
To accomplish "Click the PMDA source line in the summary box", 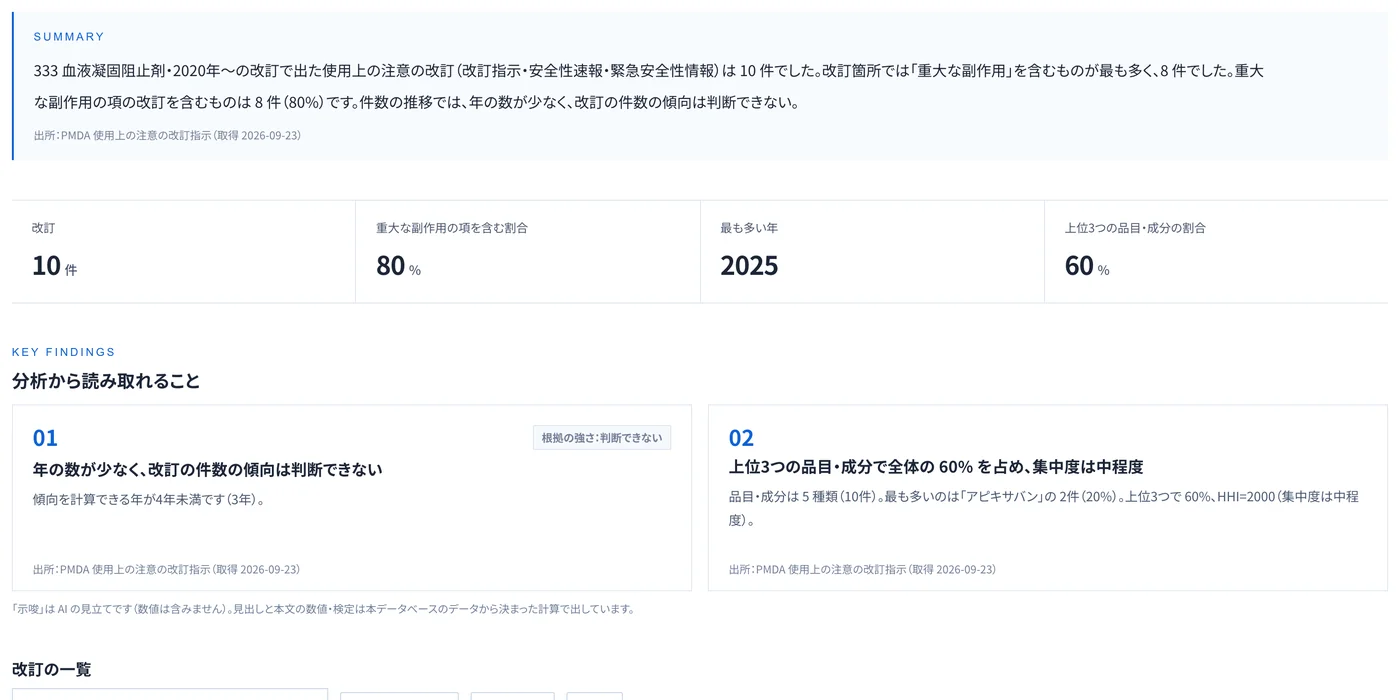I will point(167,135).
